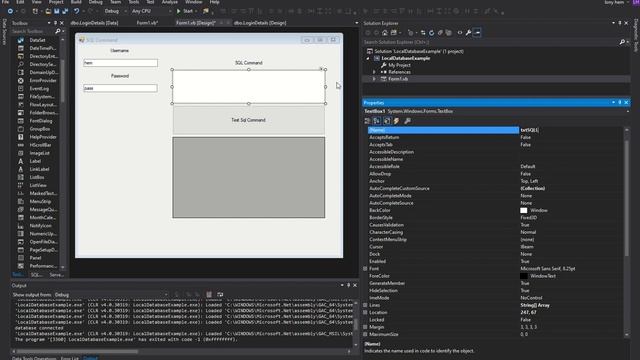Click the Alphabetical sort icon in Properties
Screen dimensions: 640x360
[377, 121]
